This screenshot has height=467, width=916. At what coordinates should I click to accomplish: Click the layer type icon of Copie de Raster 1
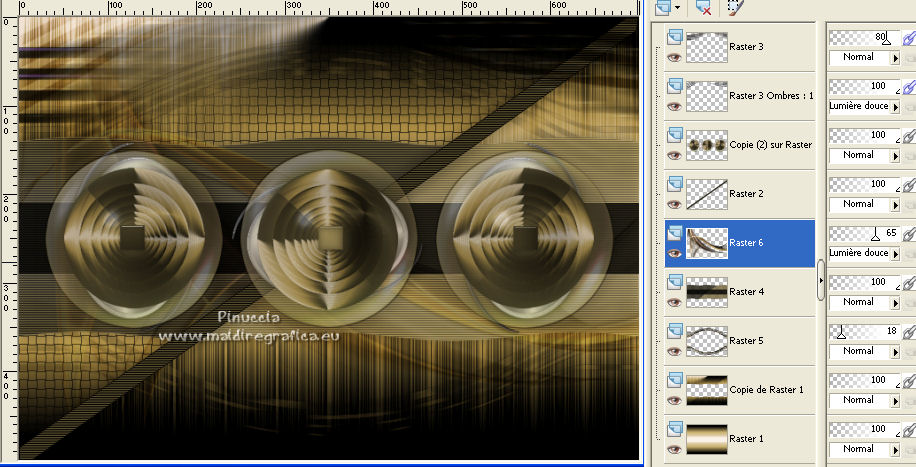coord(675,380)
